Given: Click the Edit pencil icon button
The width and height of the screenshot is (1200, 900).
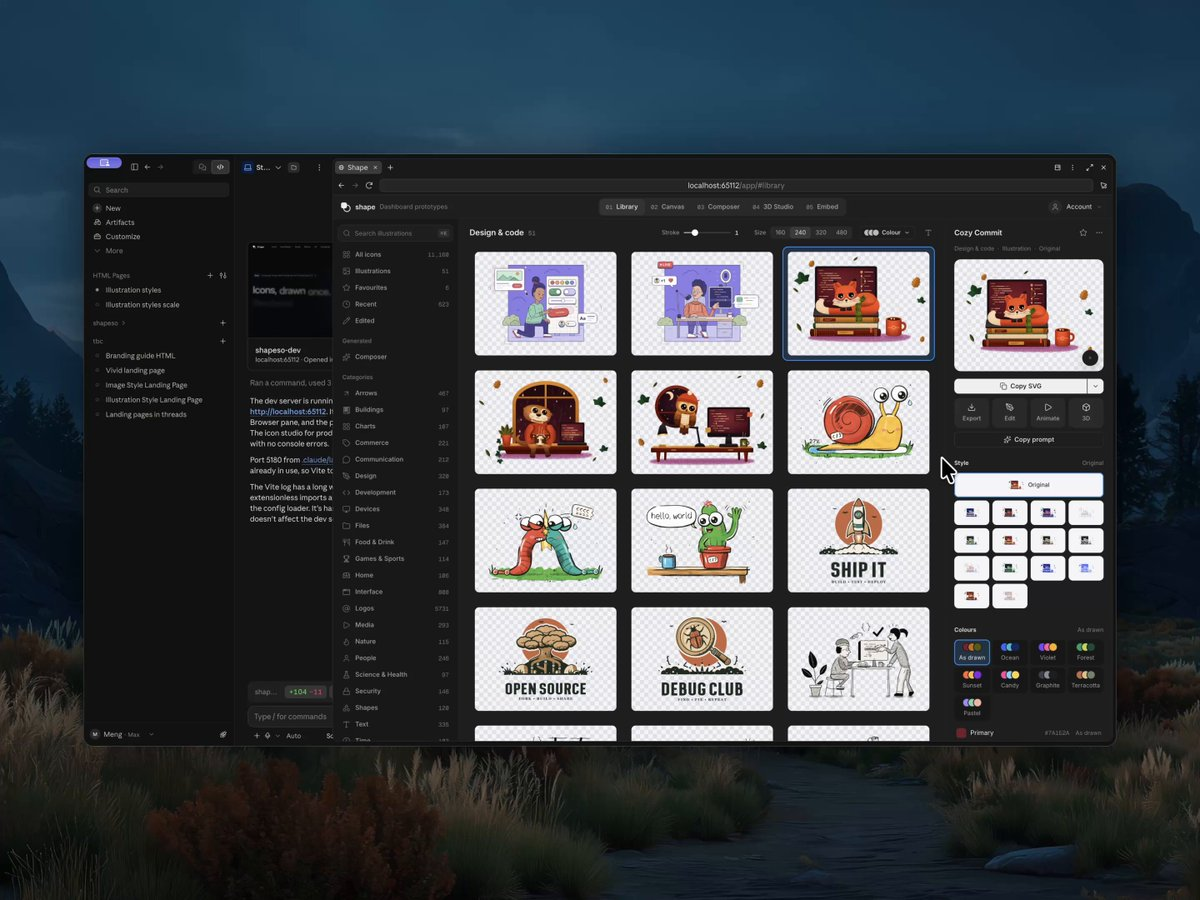Looking at the screenshot, I should pyautogui.click(x=1009, y=412).
